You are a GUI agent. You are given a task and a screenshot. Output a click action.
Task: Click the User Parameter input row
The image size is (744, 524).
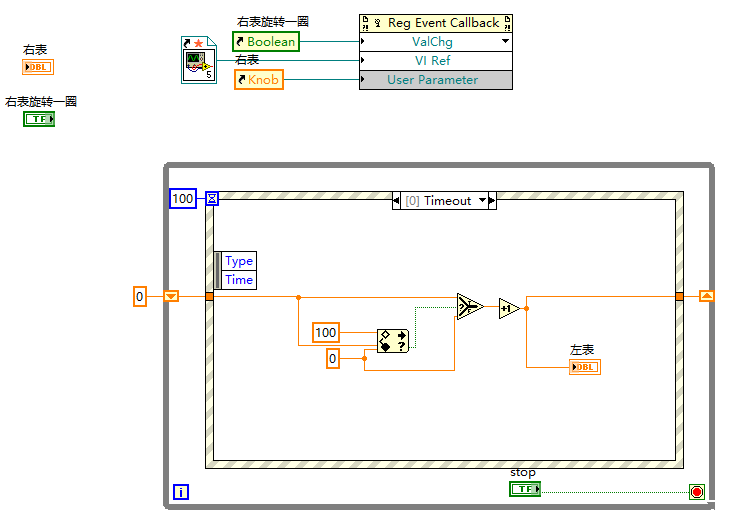click(x=436, y=80)
